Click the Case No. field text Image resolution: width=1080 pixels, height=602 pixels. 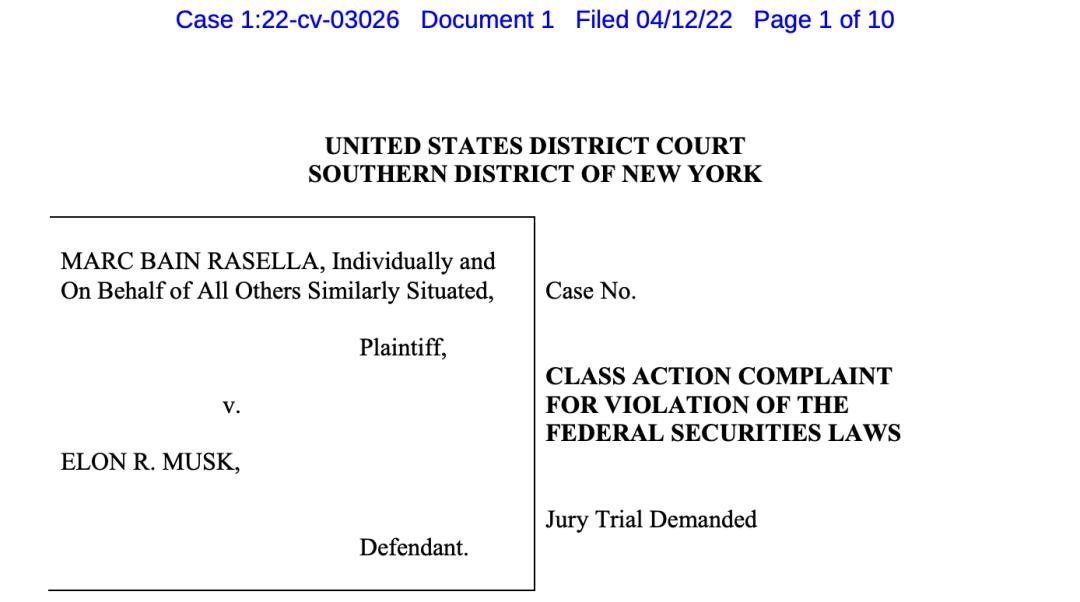click(x=590, y=291)
